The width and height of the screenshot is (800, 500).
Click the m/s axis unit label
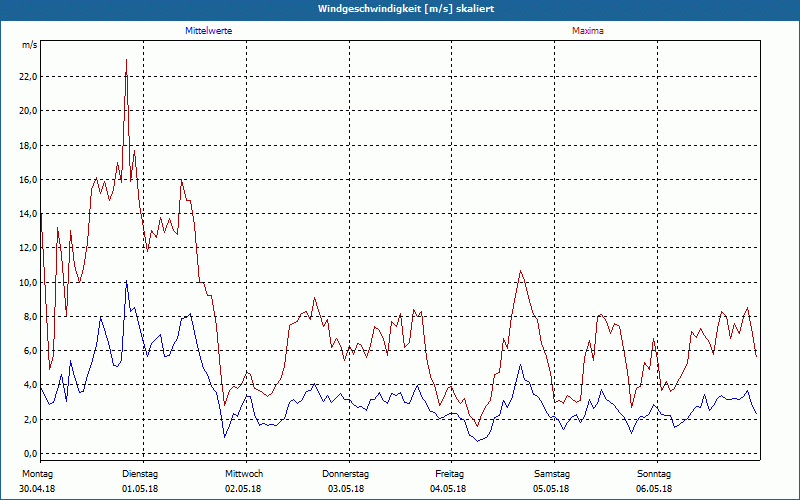point(30,45)
